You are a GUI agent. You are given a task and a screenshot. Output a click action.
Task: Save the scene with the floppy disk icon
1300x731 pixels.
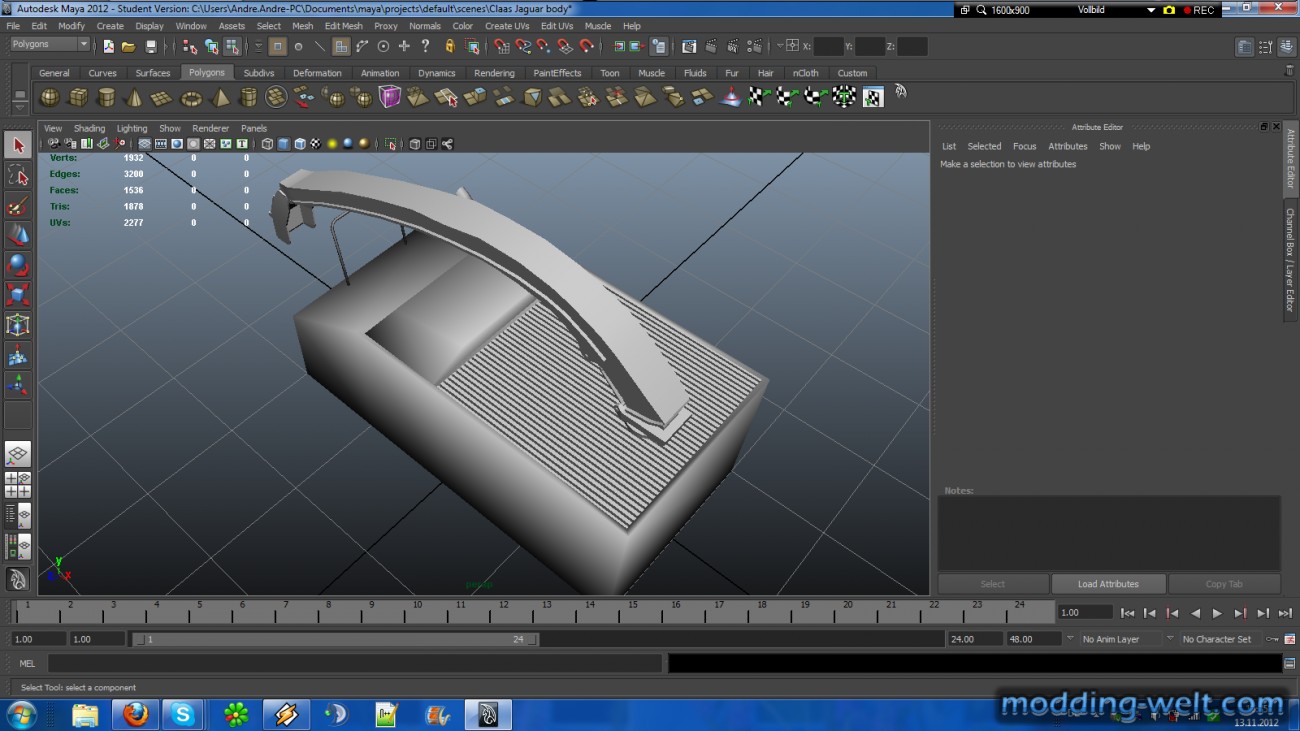[151, 46]
